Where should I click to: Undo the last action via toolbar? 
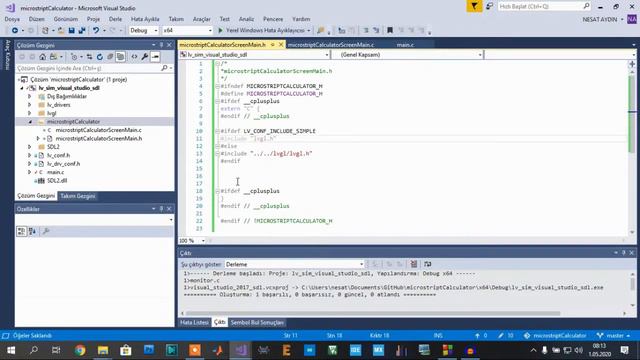pos(96,31)
